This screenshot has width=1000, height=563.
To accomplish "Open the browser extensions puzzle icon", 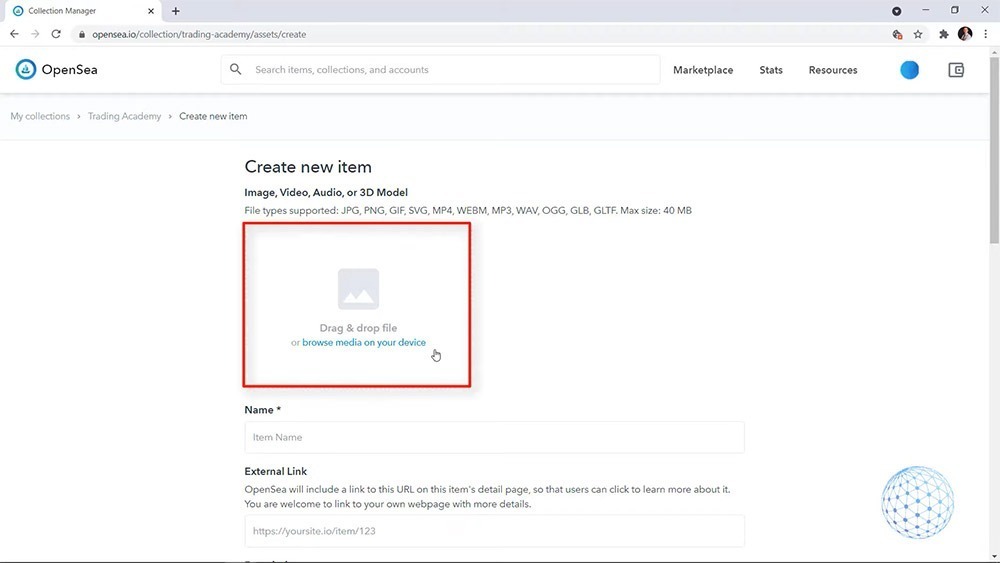I will point(943,34).
